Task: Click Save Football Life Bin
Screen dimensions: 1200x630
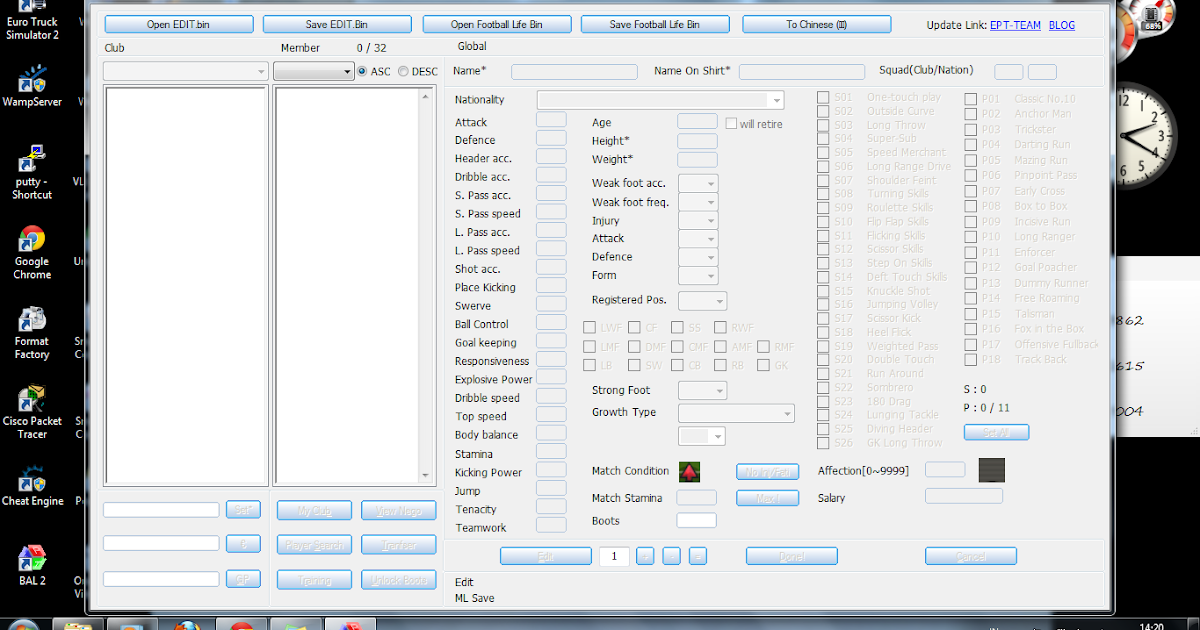Action: click(x=656, y=24)
